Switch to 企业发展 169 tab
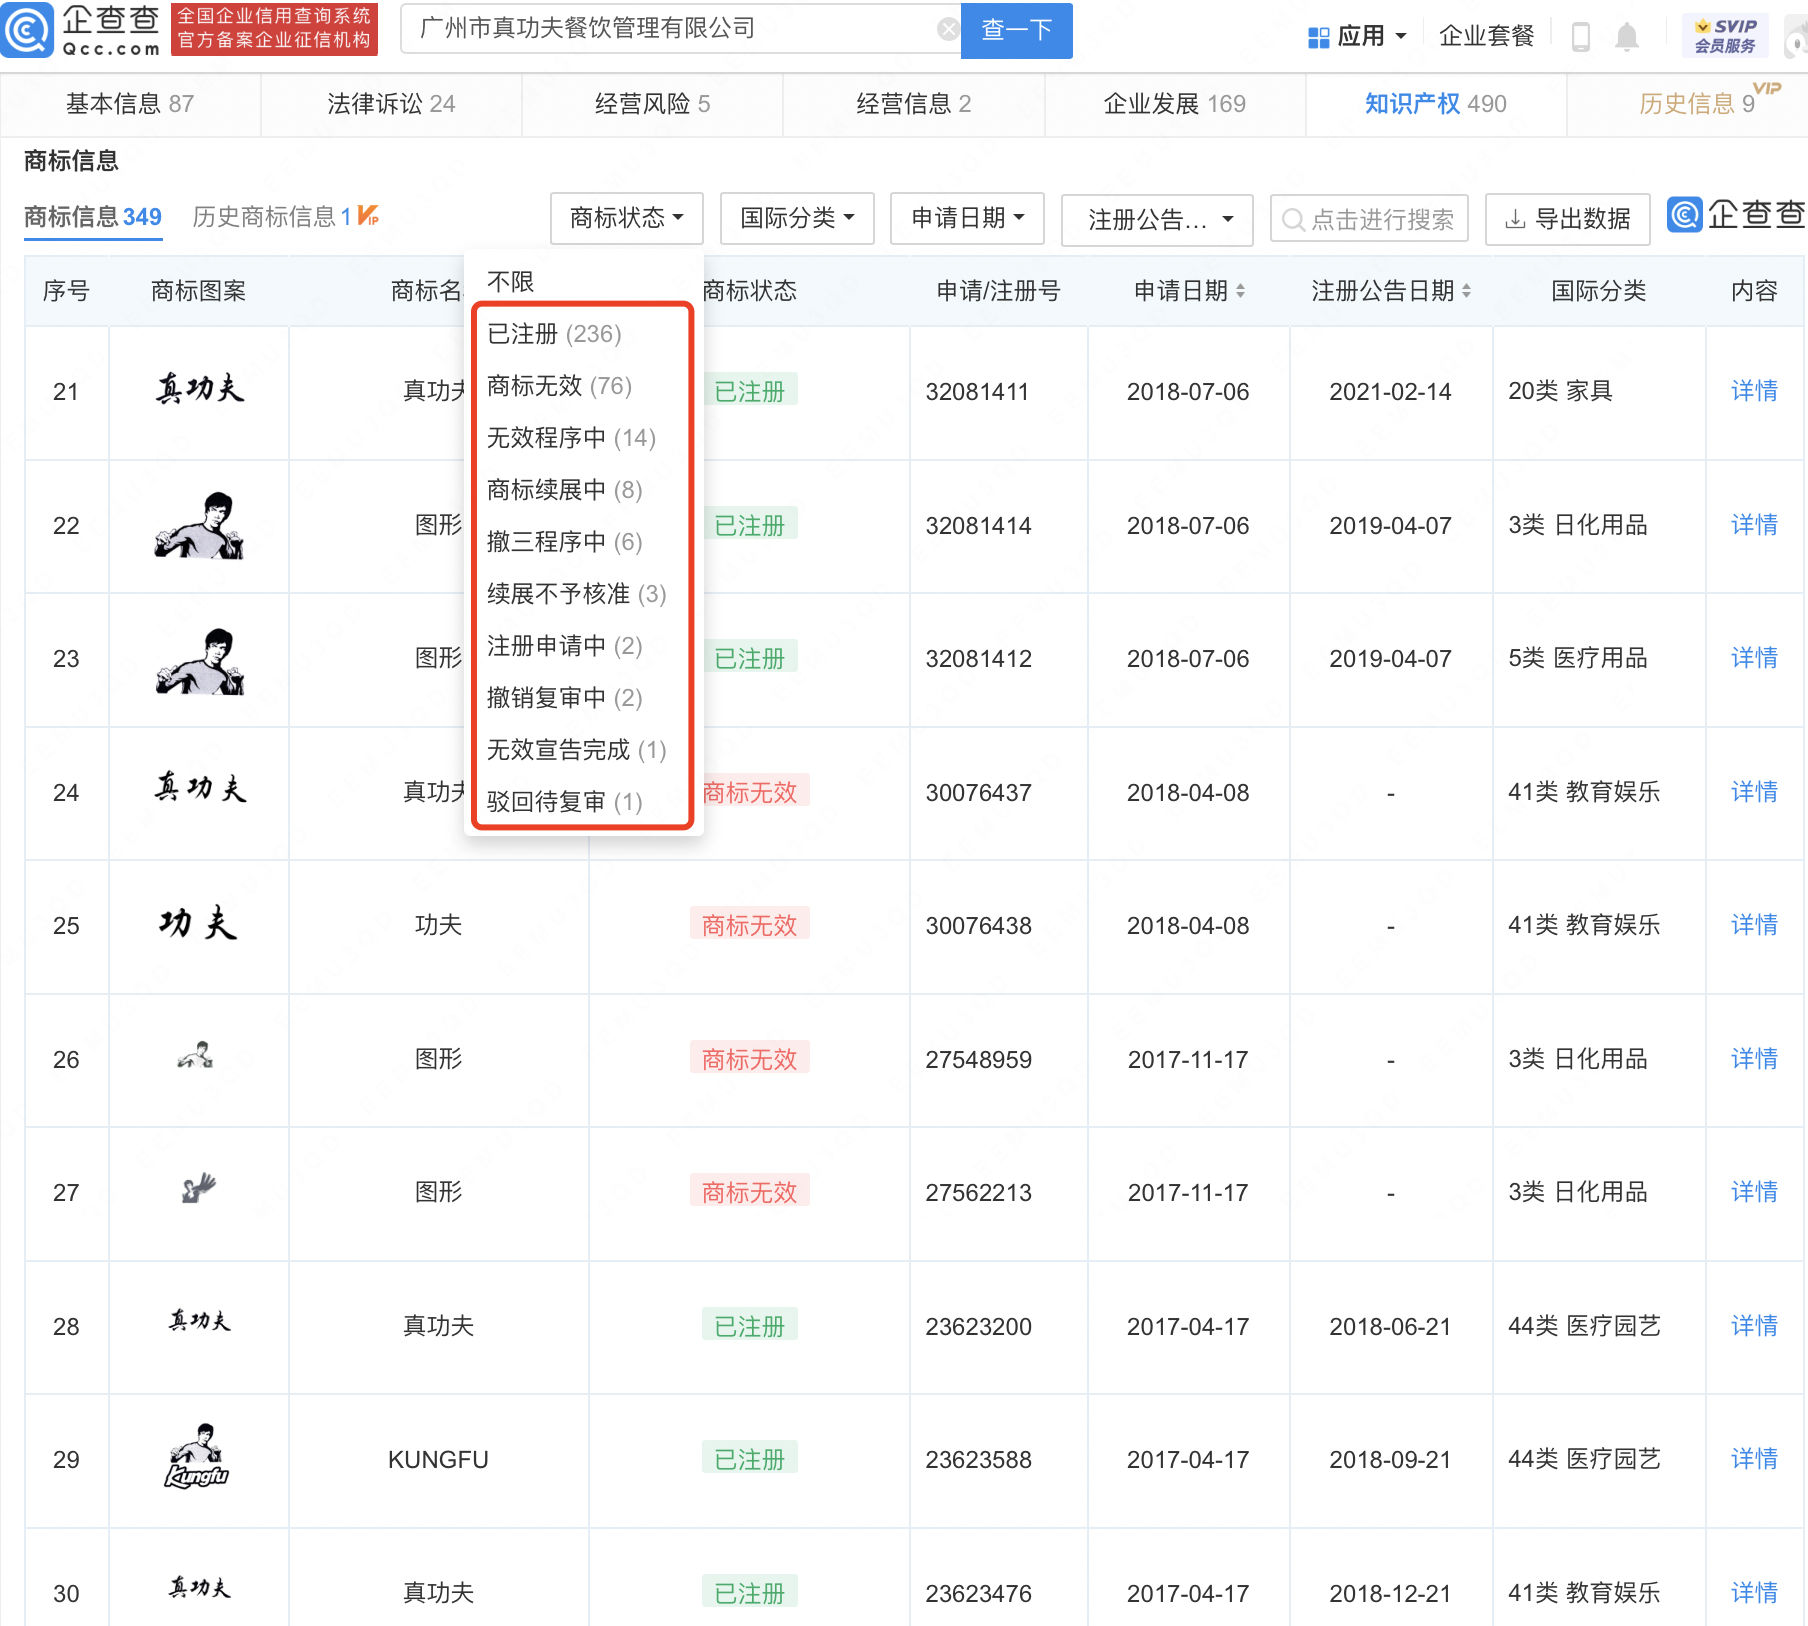The width and height of the screenshot is (1808, 1626). tap(1175, 104)
